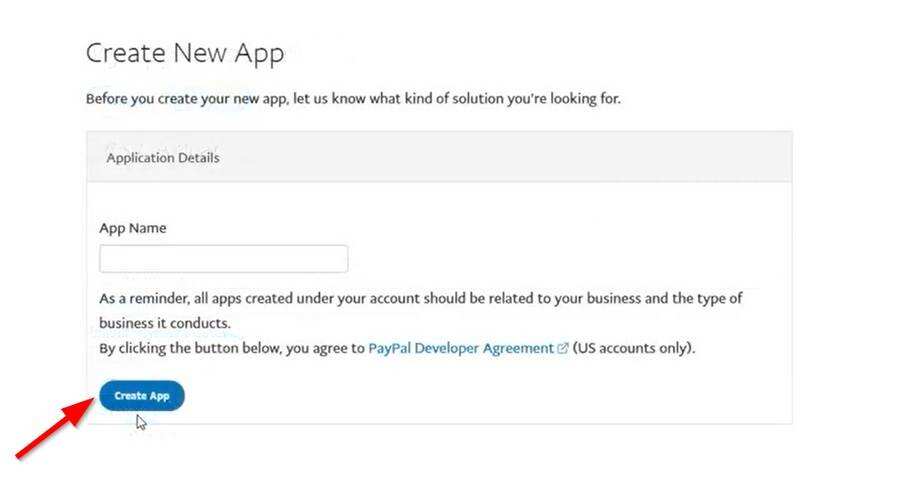Click the Create New App page heading
This screenshot has height=480, width=900.
coord(185,53)
